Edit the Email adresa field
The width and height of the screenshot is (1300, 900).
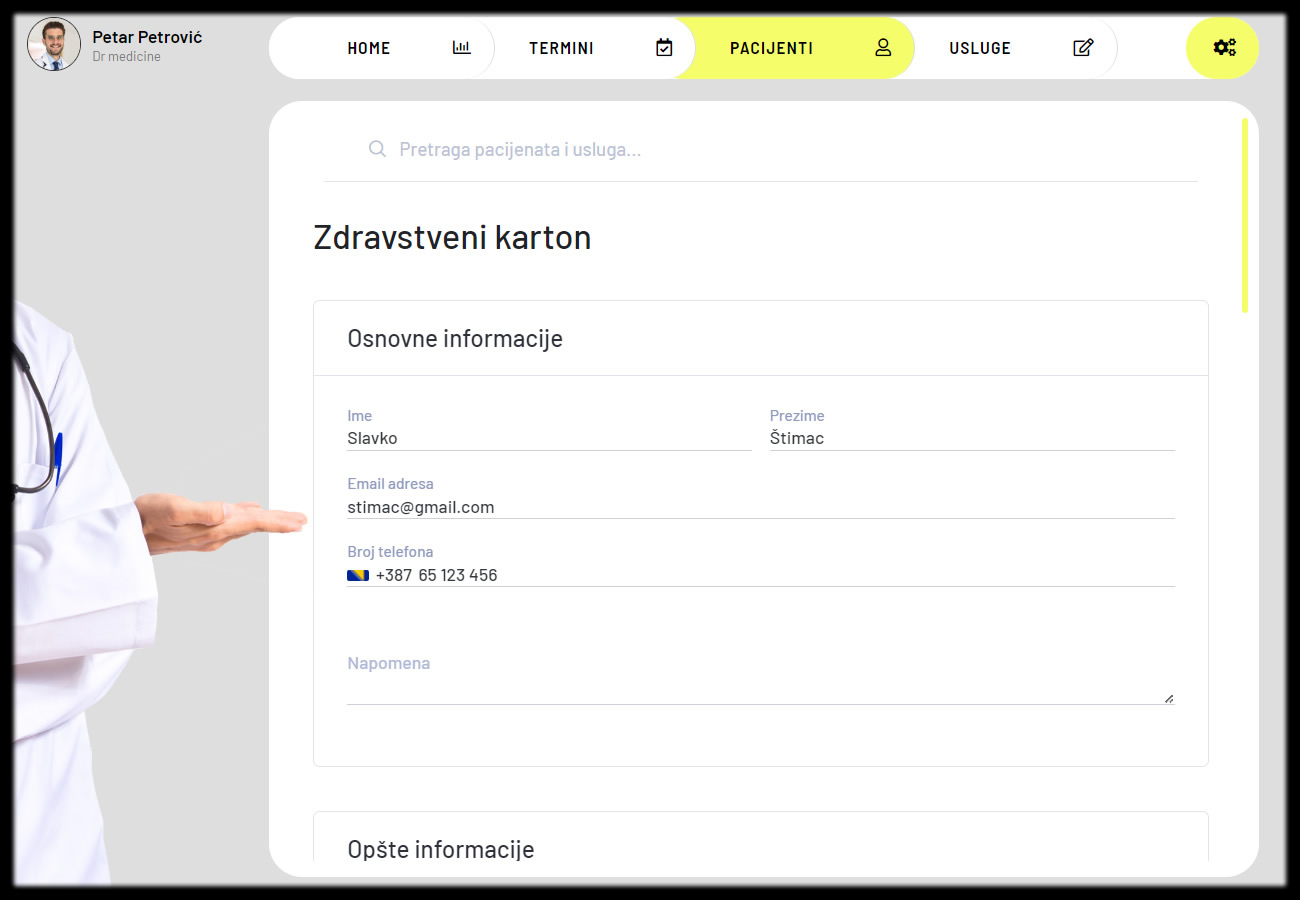pyautogui.click(x=760, y=507)
